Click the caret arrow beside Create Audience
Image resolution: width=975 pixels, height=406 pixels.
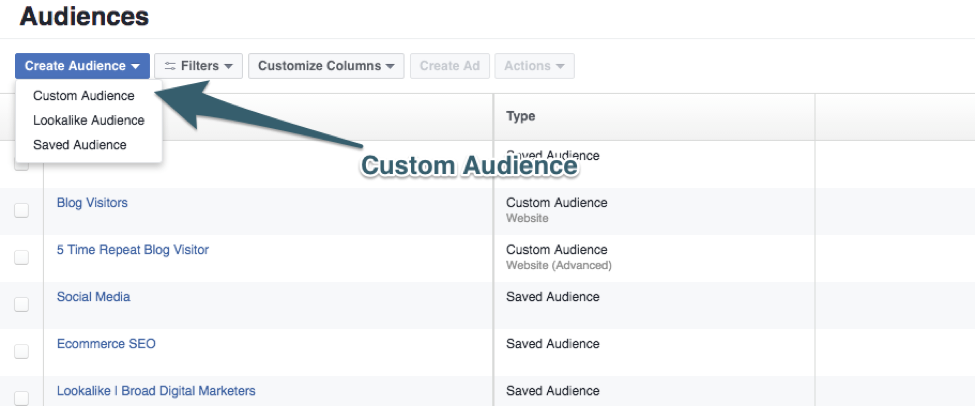(x=135, y=67)
